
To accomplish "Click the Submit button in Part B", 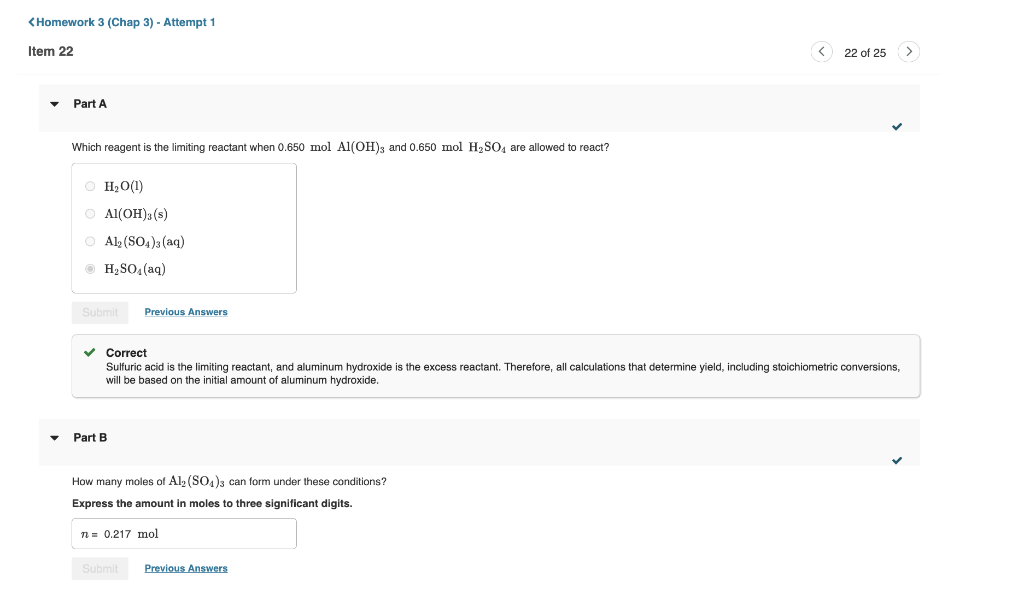I will click(100, 568).
